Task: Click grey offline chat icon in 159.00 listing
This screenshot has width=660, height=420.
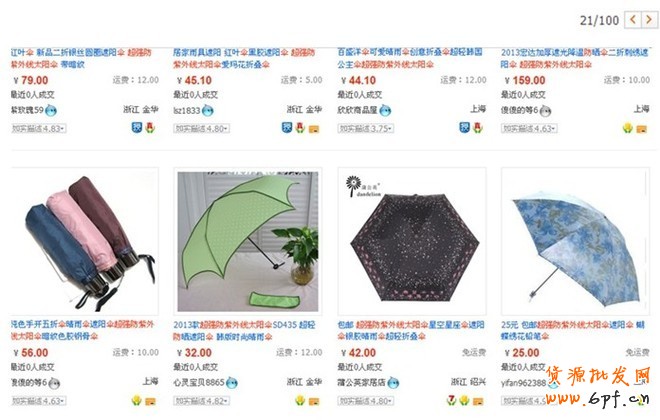Action: click(546, 111)
